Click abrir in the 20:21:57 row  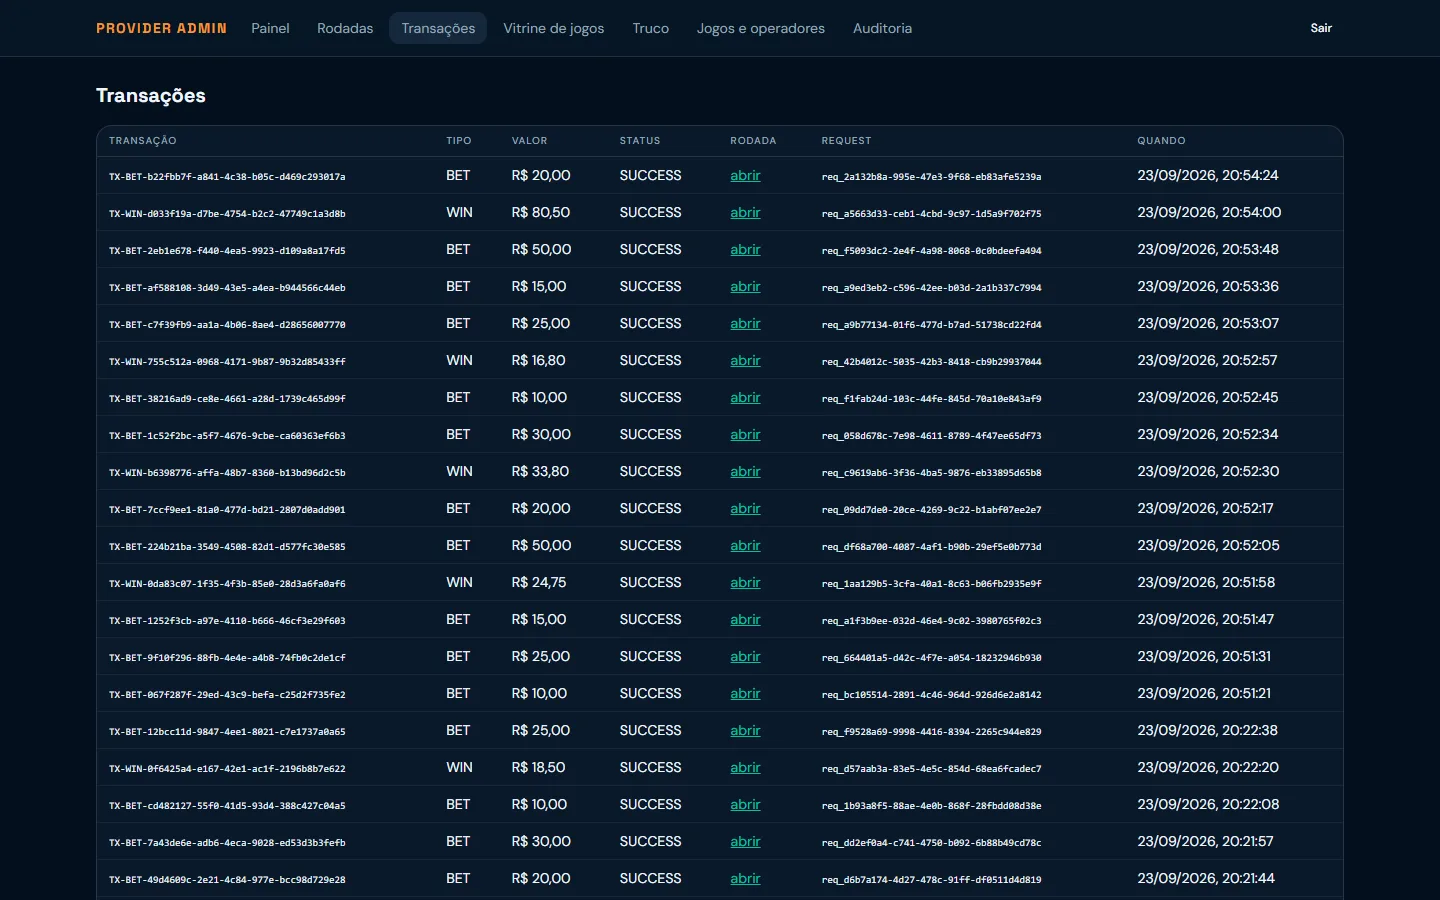[745, 841]
